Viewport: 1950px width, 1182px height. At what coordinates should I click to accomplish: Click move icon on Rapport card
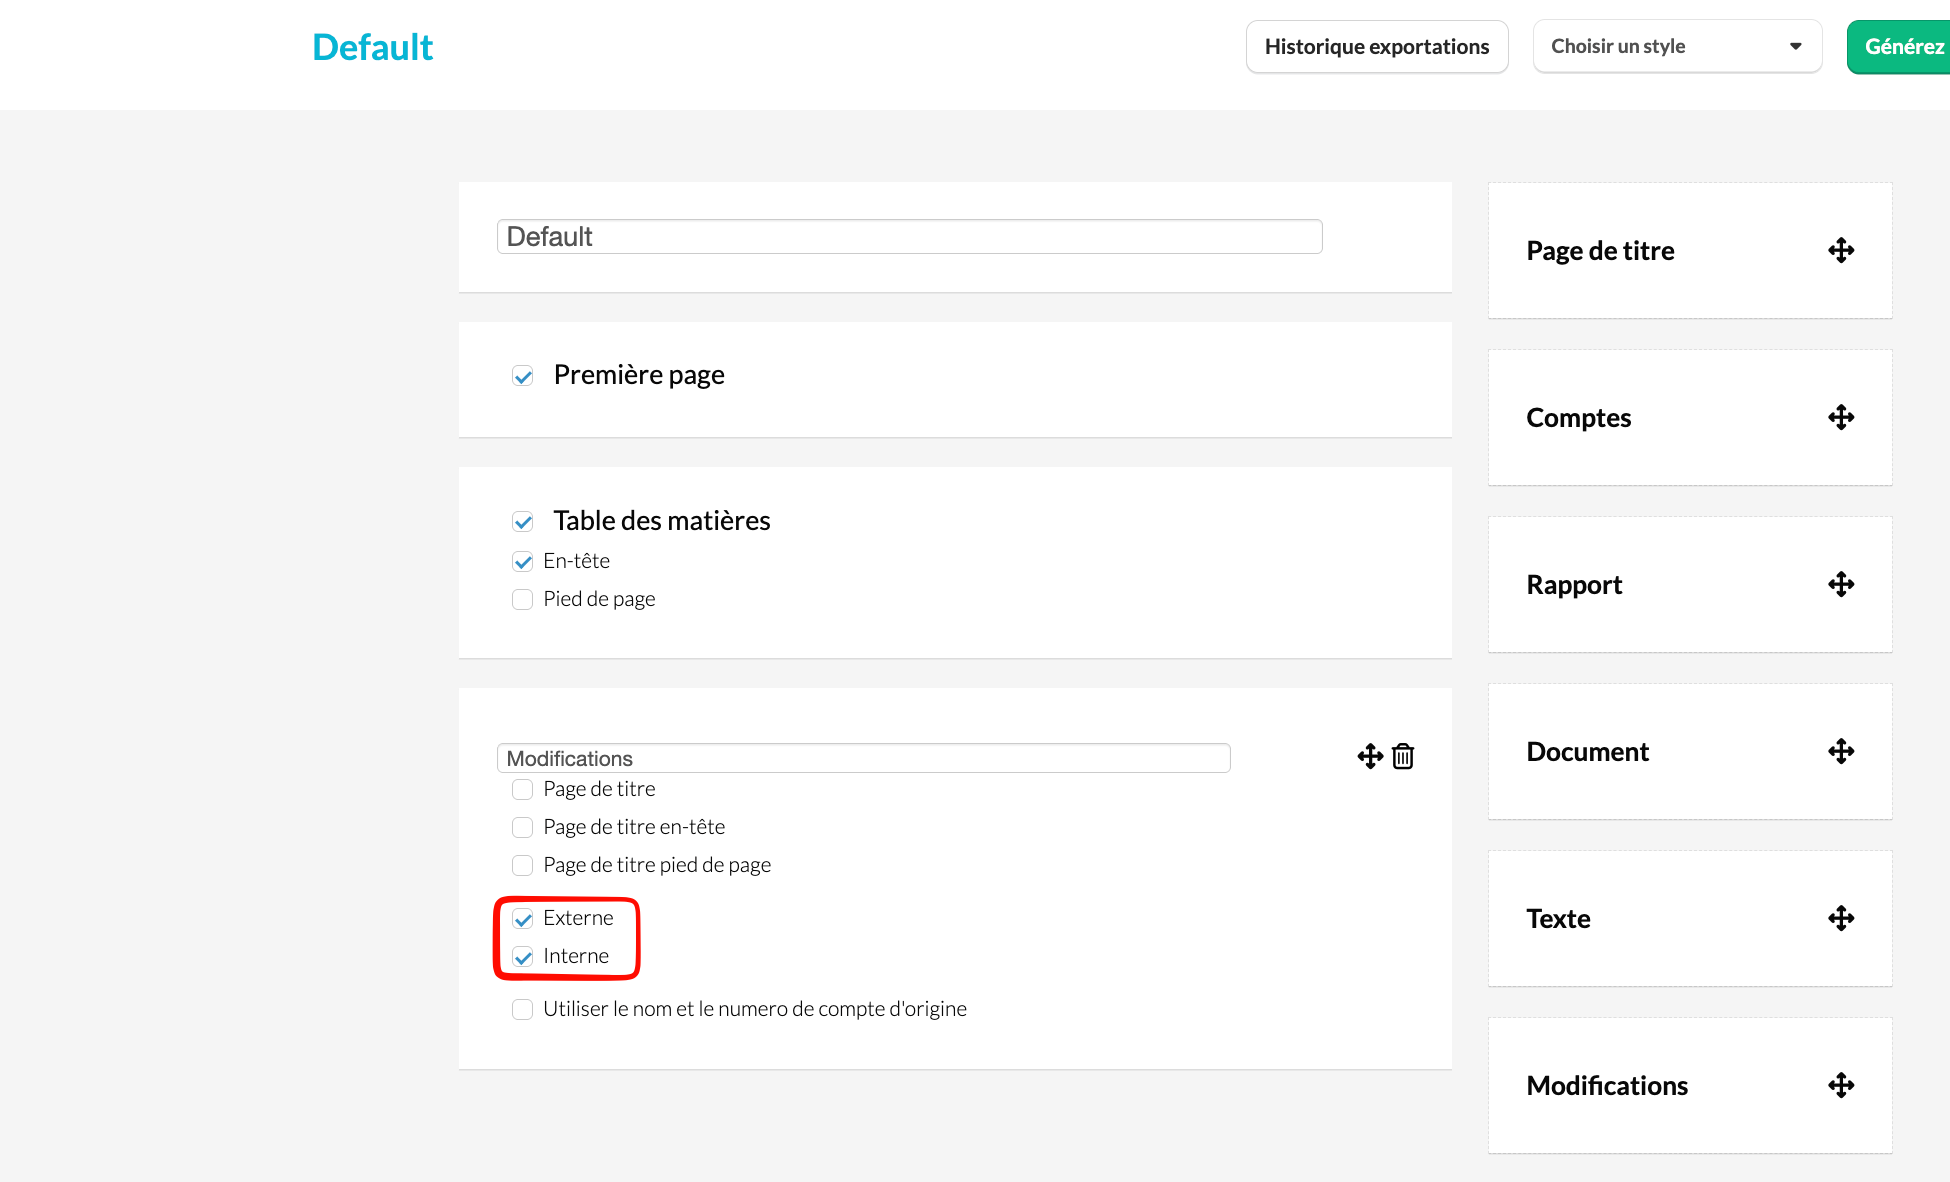click(x=1841, y=584)
